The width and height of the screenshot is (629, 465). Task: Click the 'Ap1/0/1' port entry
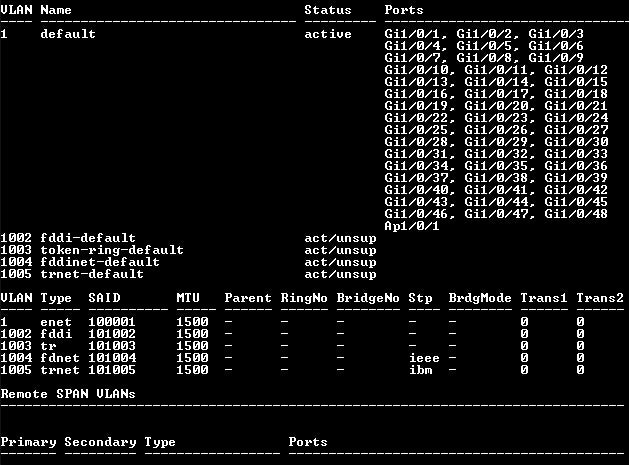pos(412,226)
